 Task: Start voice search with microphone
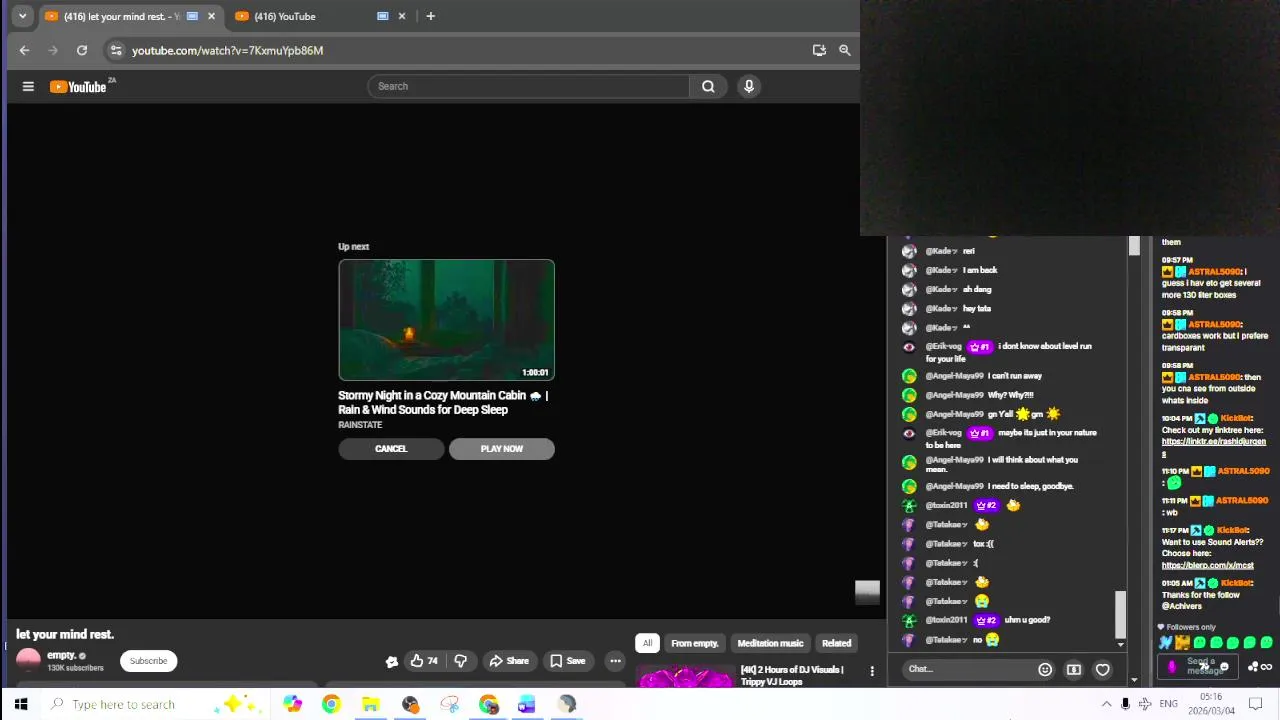tap(749, 86)
